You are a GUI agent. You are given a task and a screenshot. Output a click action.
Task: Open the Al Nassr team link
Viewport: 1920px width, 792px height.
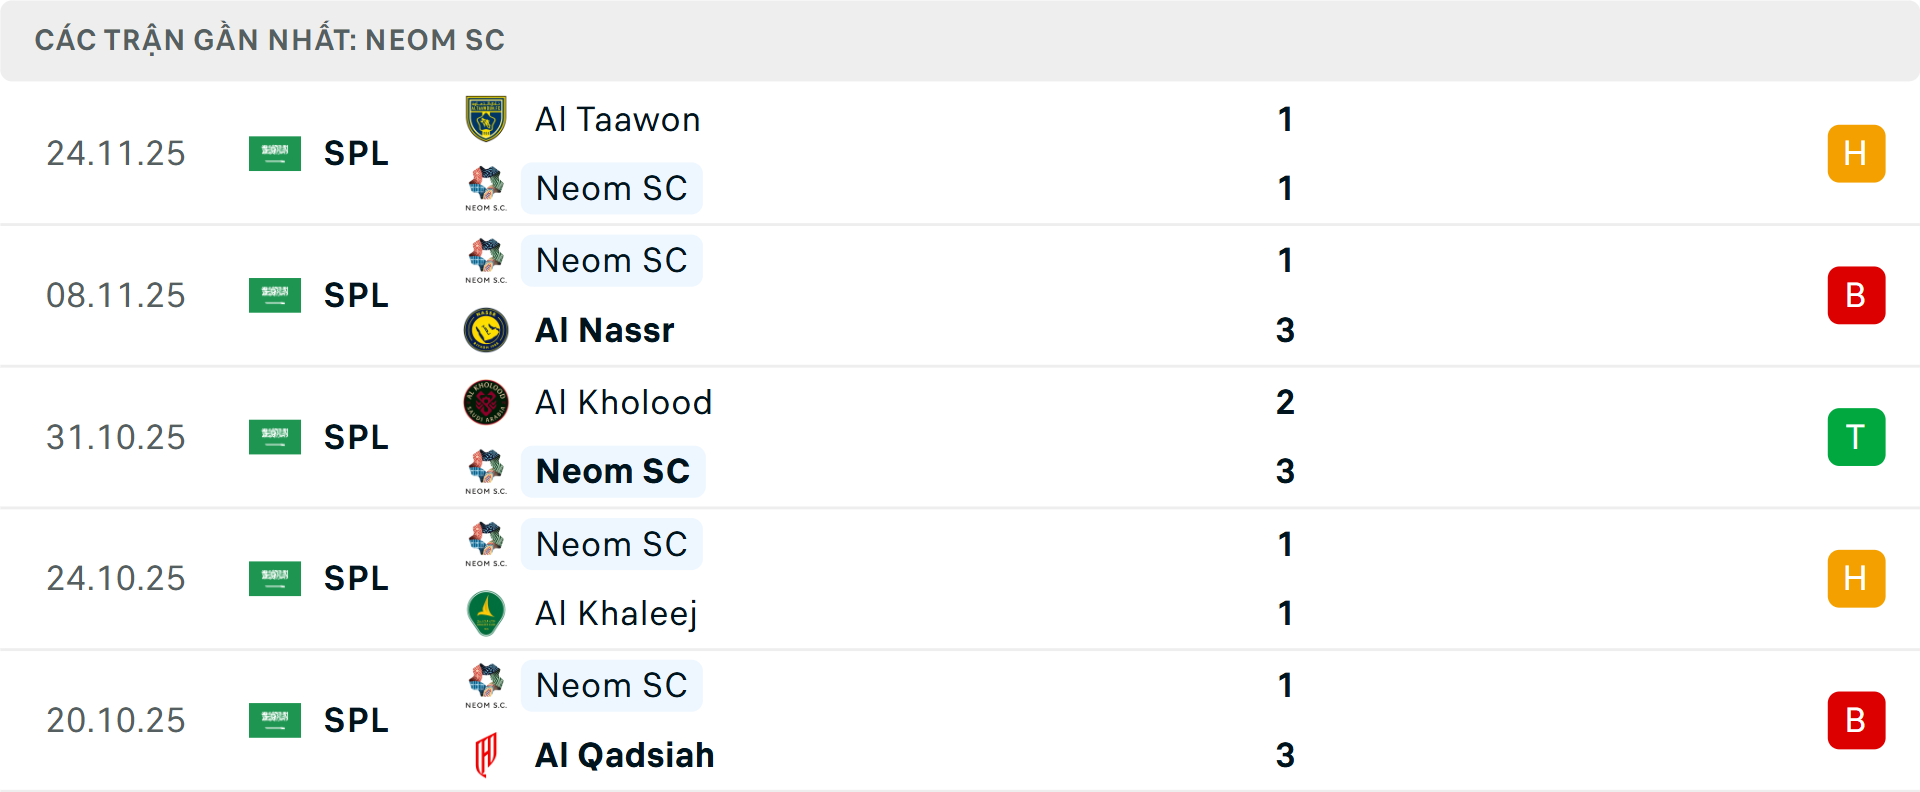click(604, 330)
